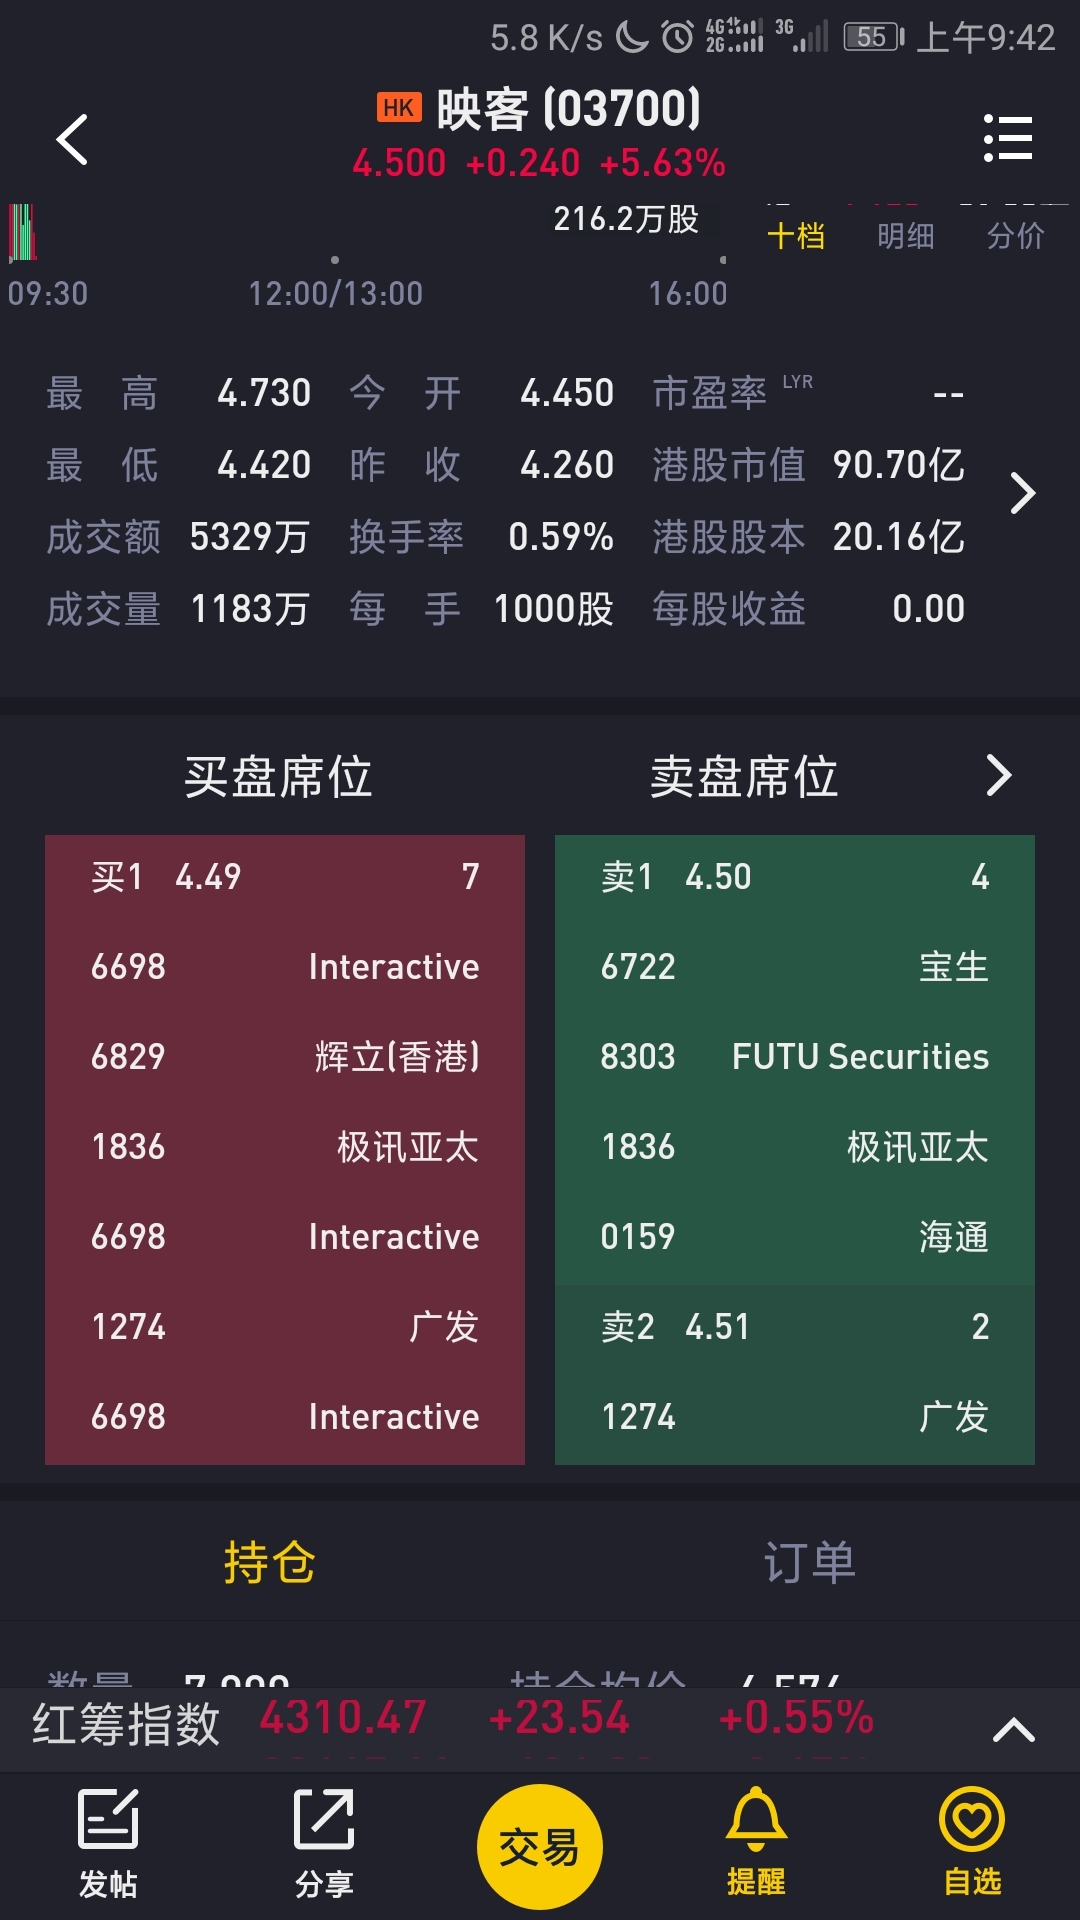
Task: Switch to the 明细 tab
Action: click(x=906, y=236)
